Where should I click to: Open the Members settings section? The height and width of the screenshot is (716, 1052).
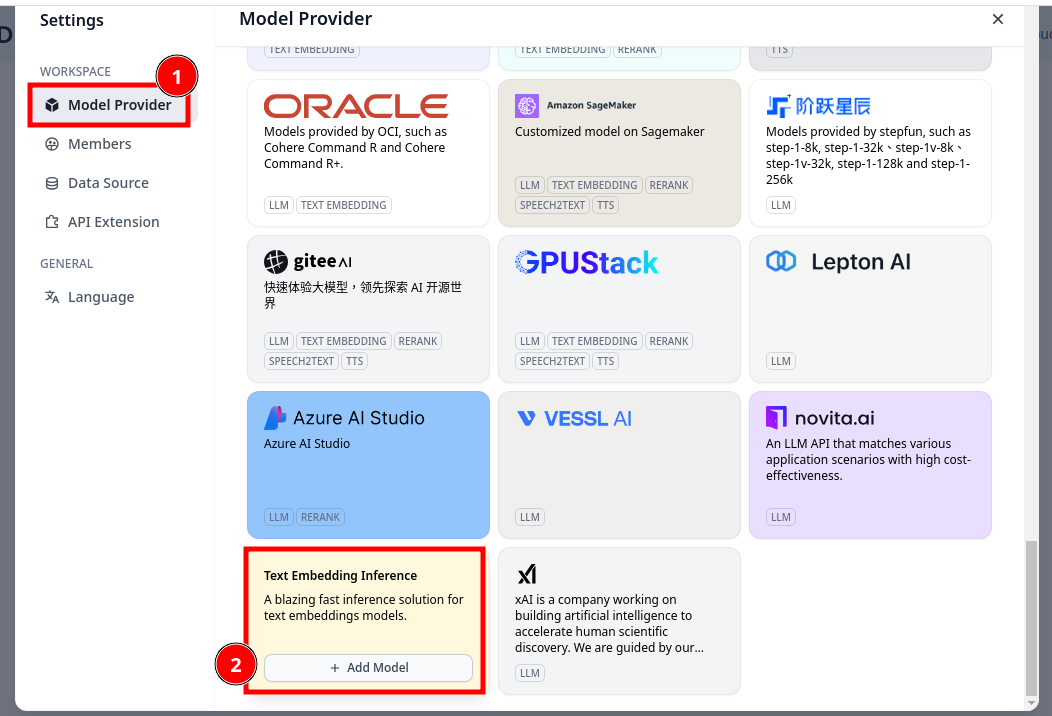pos(99,144)
